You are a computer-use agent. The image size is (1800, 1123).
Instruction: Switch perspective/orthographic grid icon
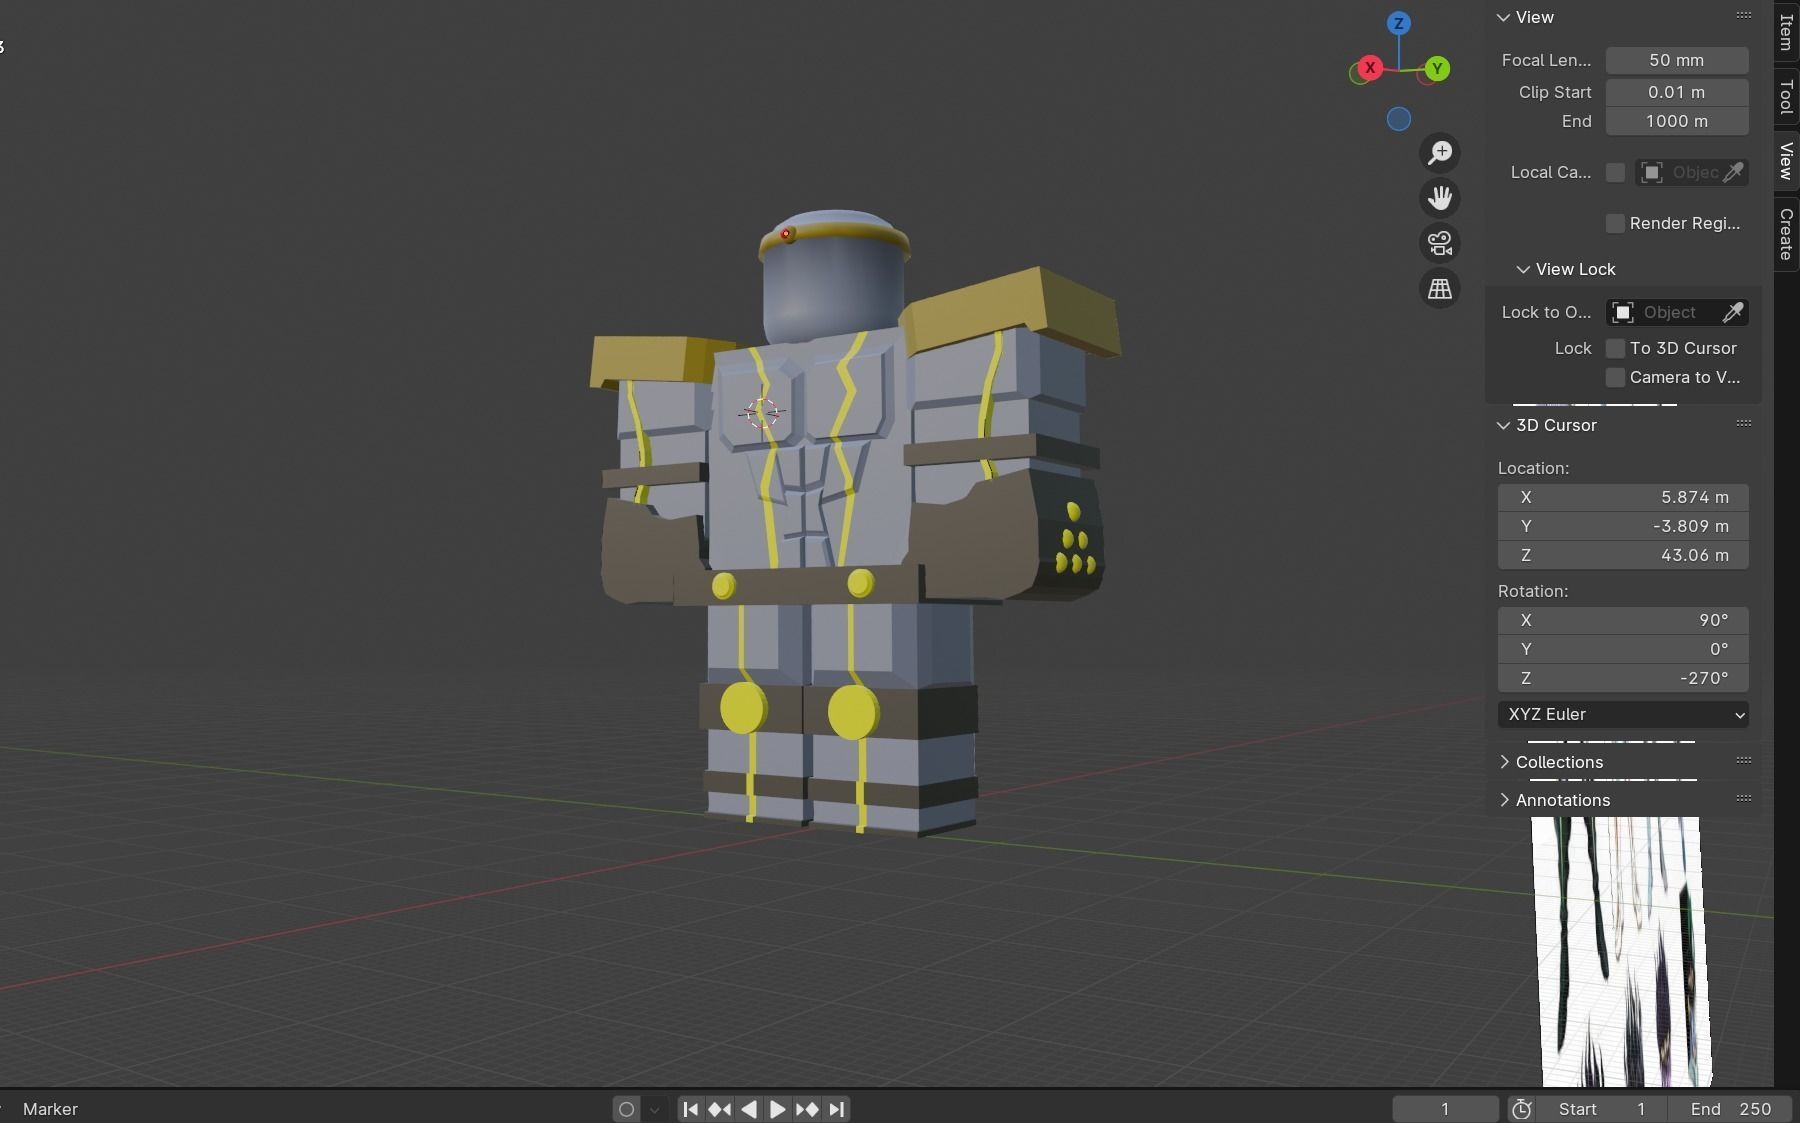click(x=1440, y=289)
